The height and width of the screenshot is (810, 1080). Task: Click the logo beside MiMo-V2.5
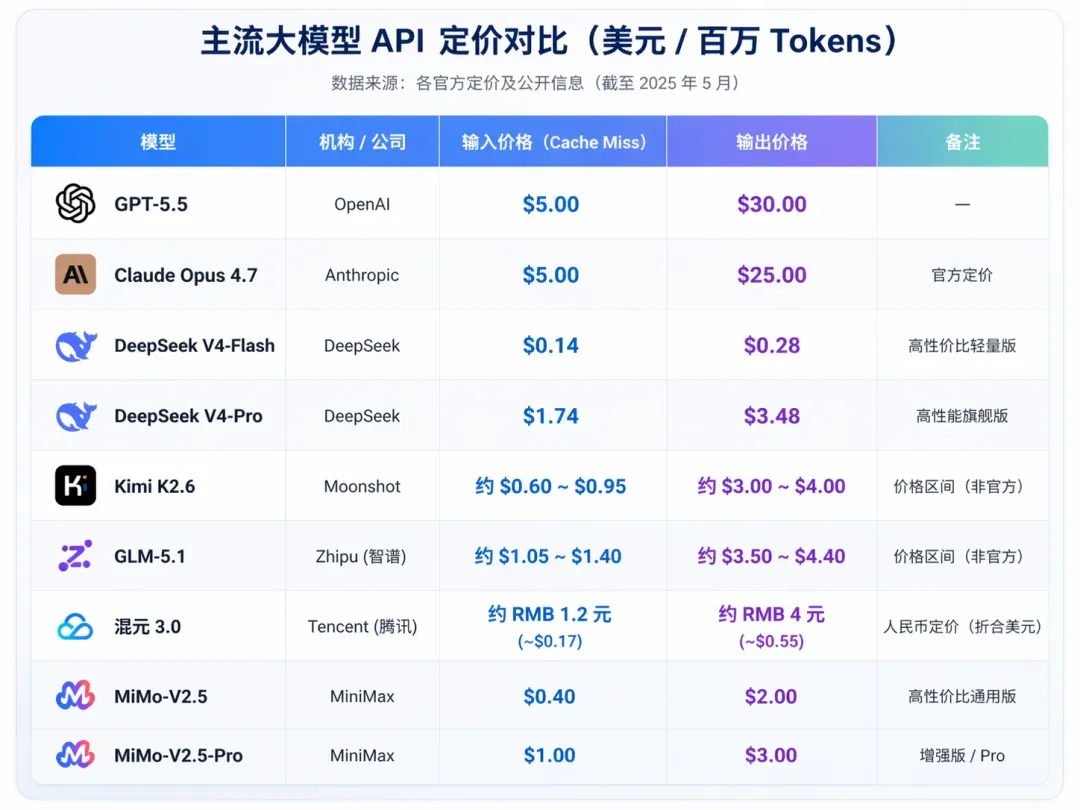click(75, 696)
